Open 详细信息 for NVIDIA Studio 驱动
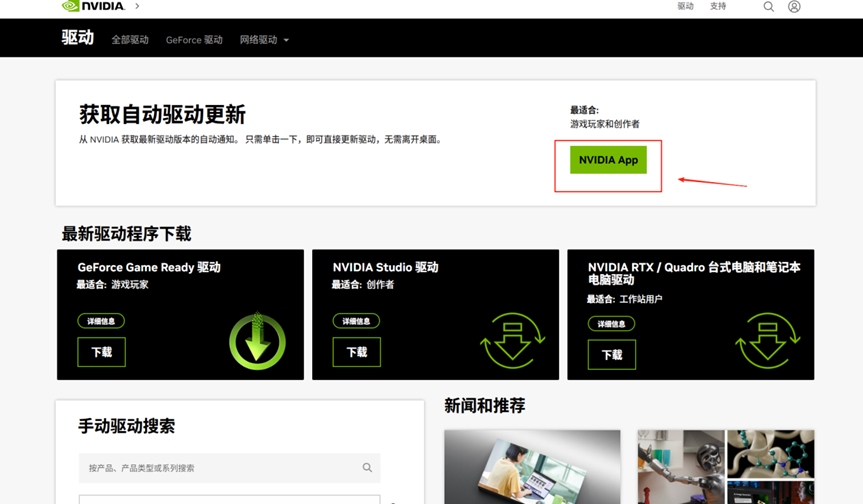Screen dimensions: 863x504 click(x=356, y=321)
